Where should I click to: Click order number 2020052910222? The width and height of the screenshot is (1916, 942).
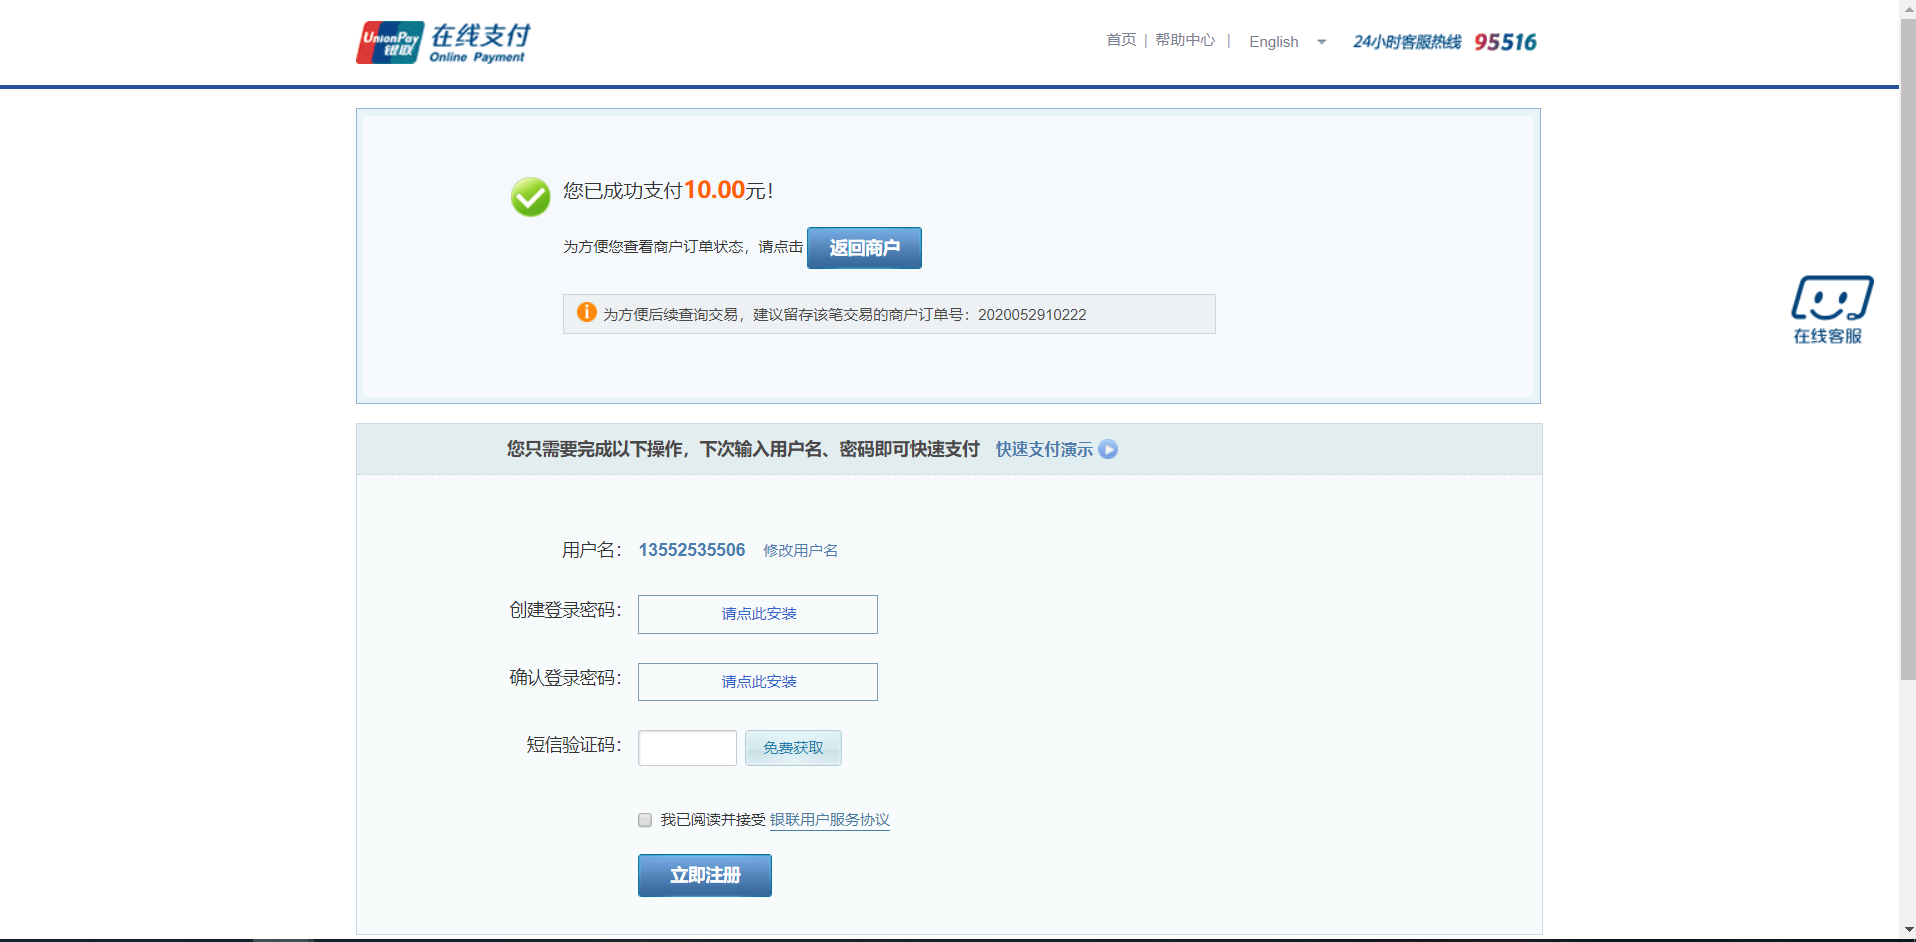point(1032,315)
